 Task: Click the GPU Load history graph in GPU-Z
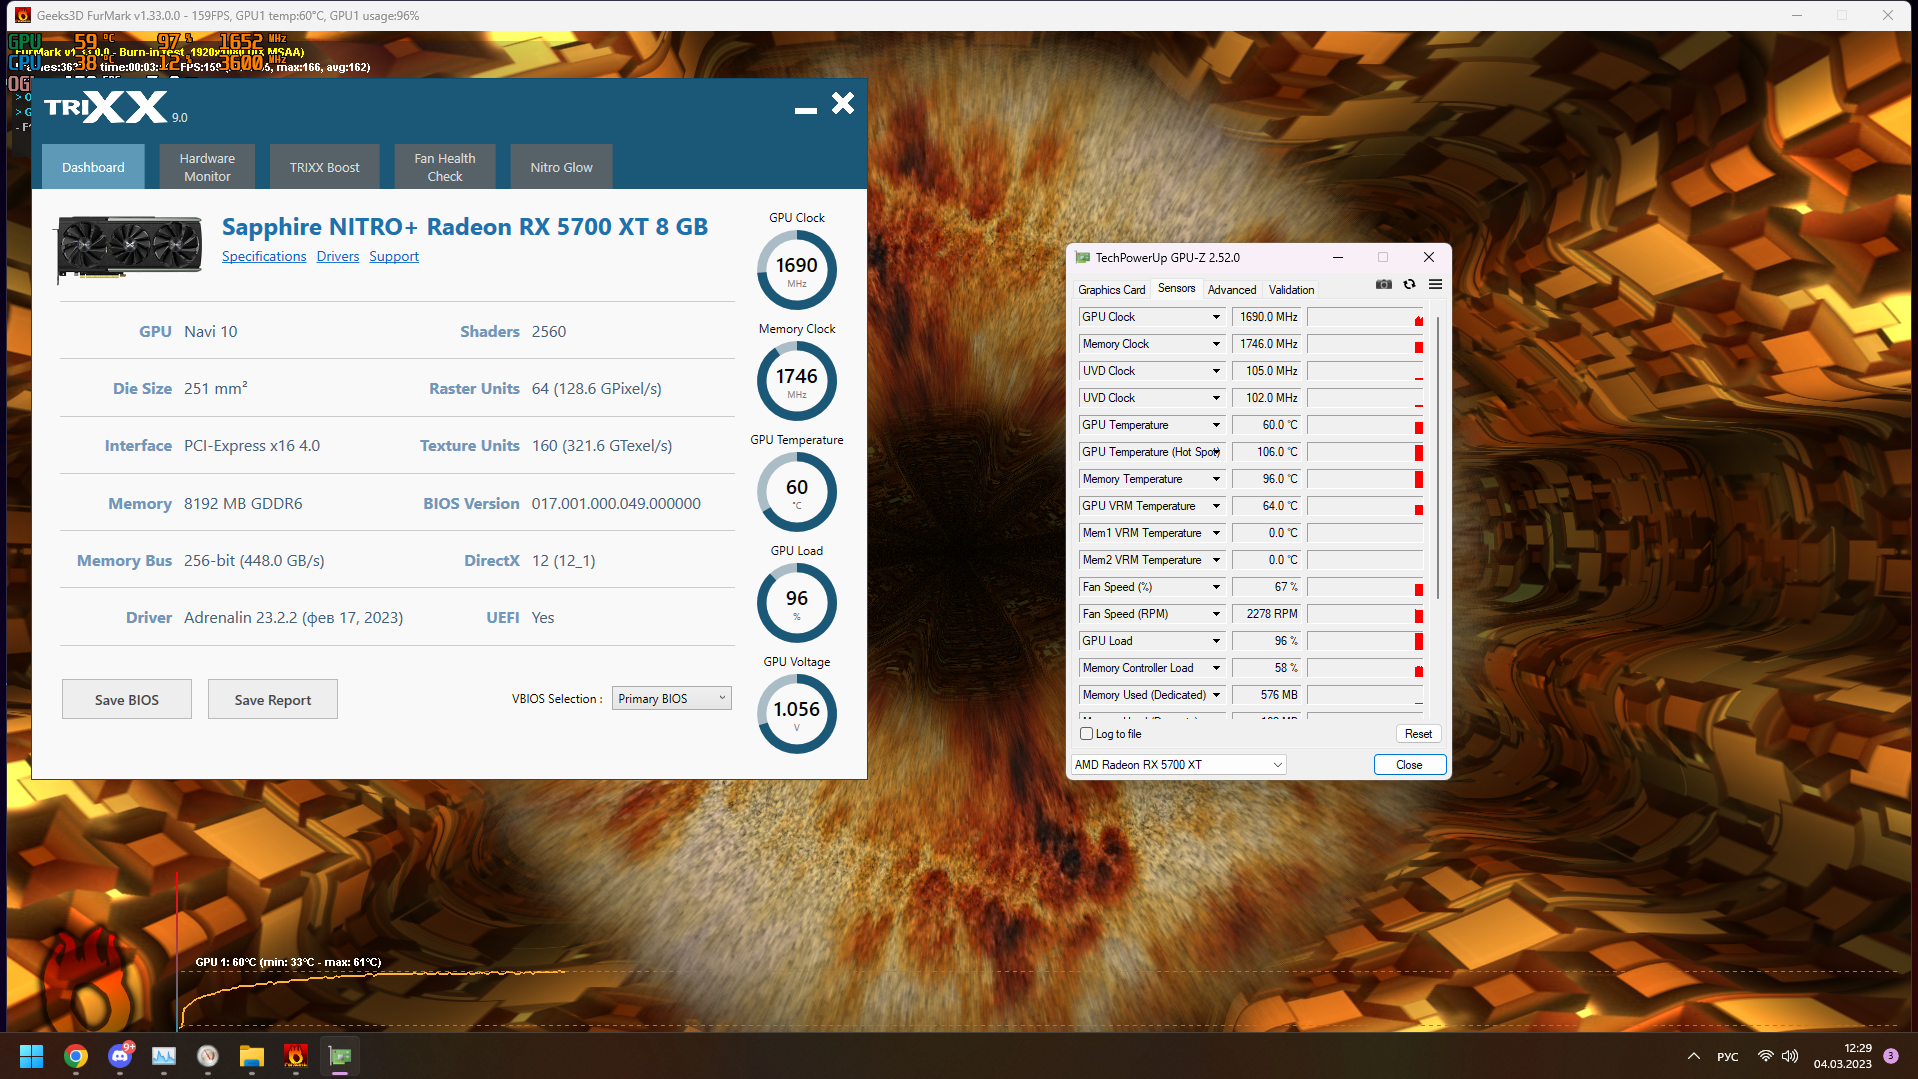[1365, 641]
